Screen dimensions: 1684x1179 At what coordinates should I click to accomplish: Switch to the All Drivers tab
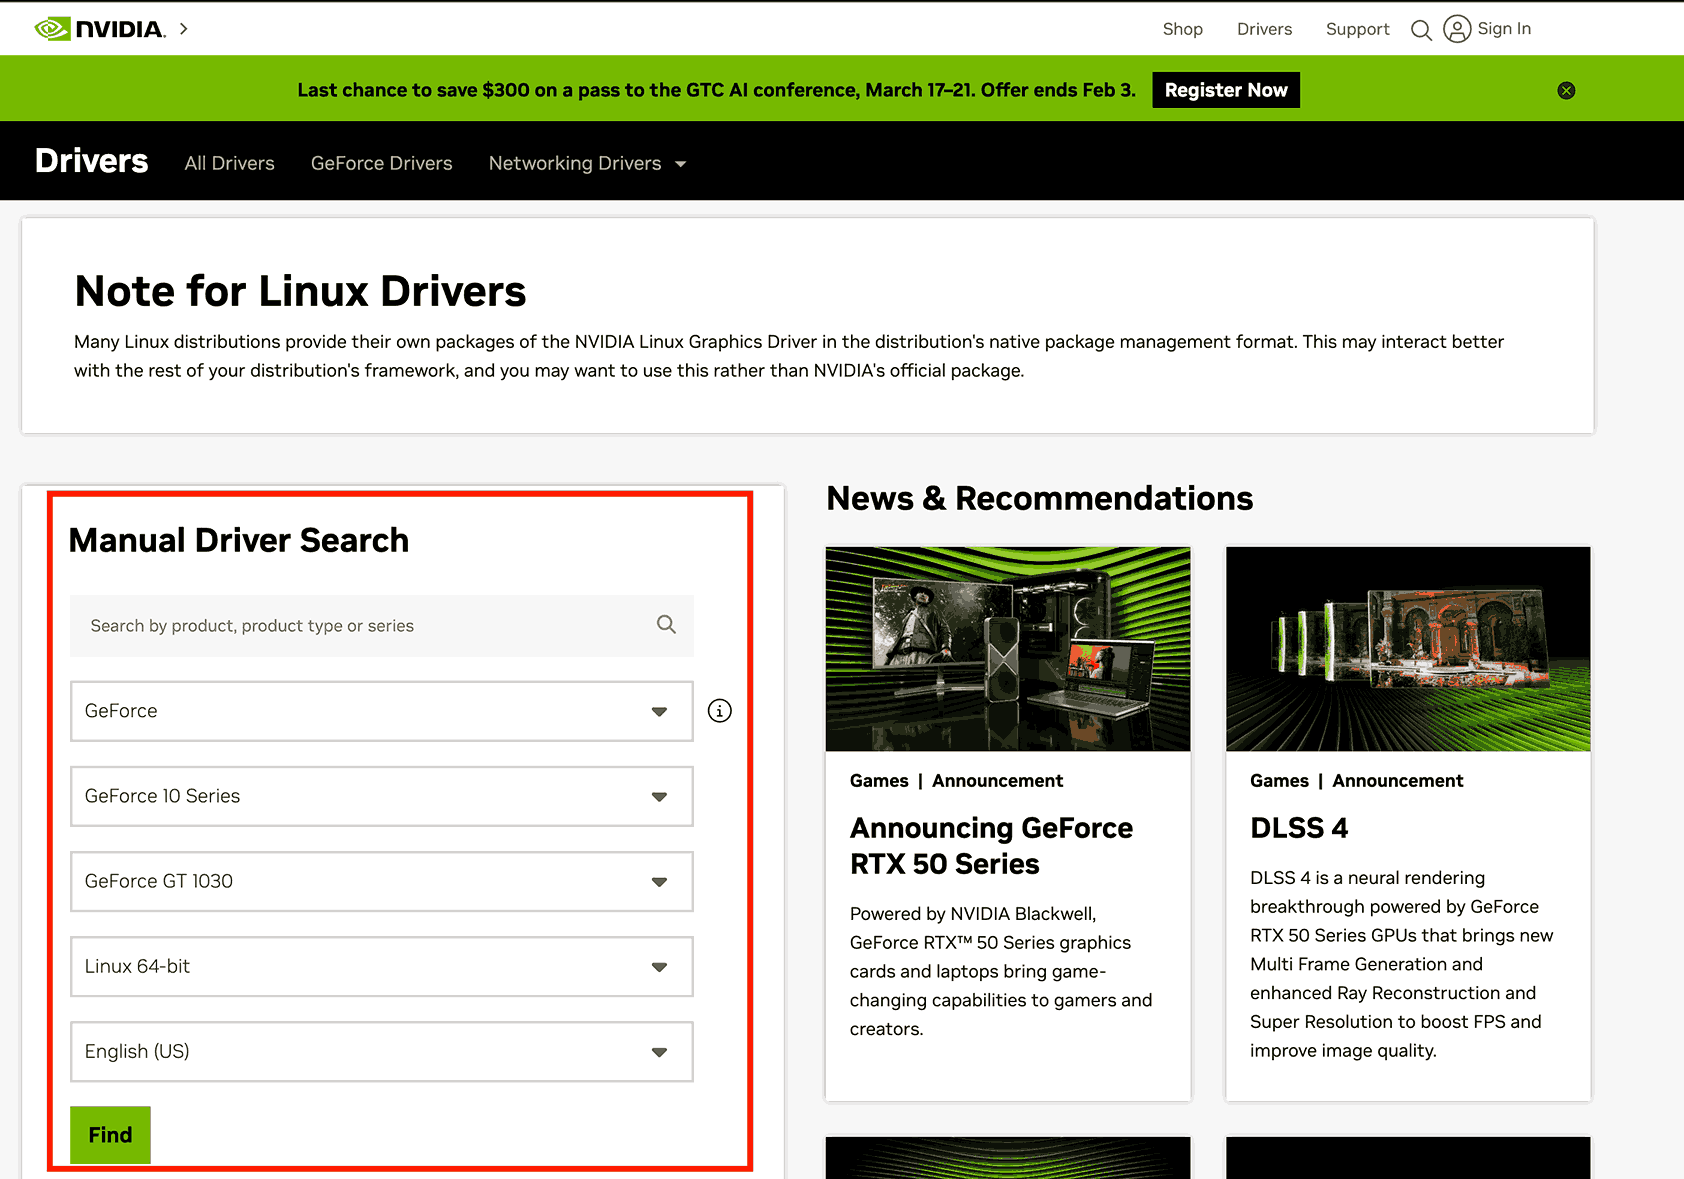coord(229,162)
